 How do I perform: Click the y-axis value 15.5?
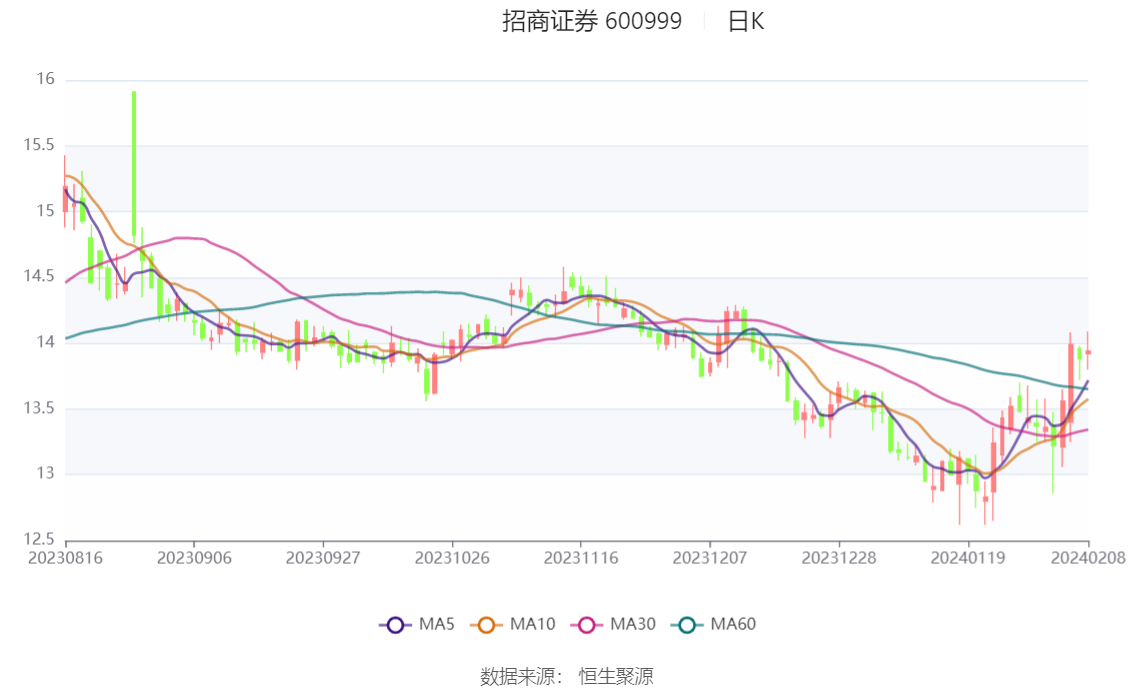pos(39,145)
